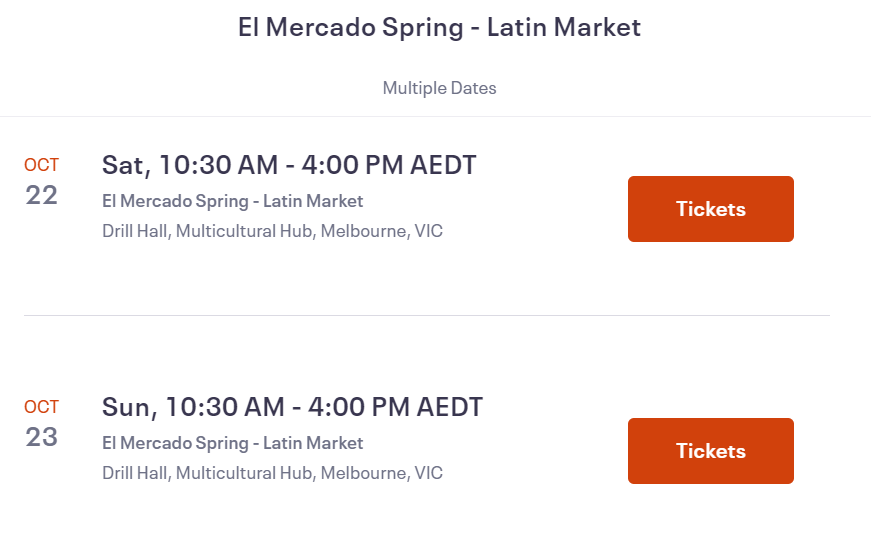The width and height of the screenshot is (871, 554).
Task: Click the Drill Hall location for Saturday event
Action: [272, 231]
